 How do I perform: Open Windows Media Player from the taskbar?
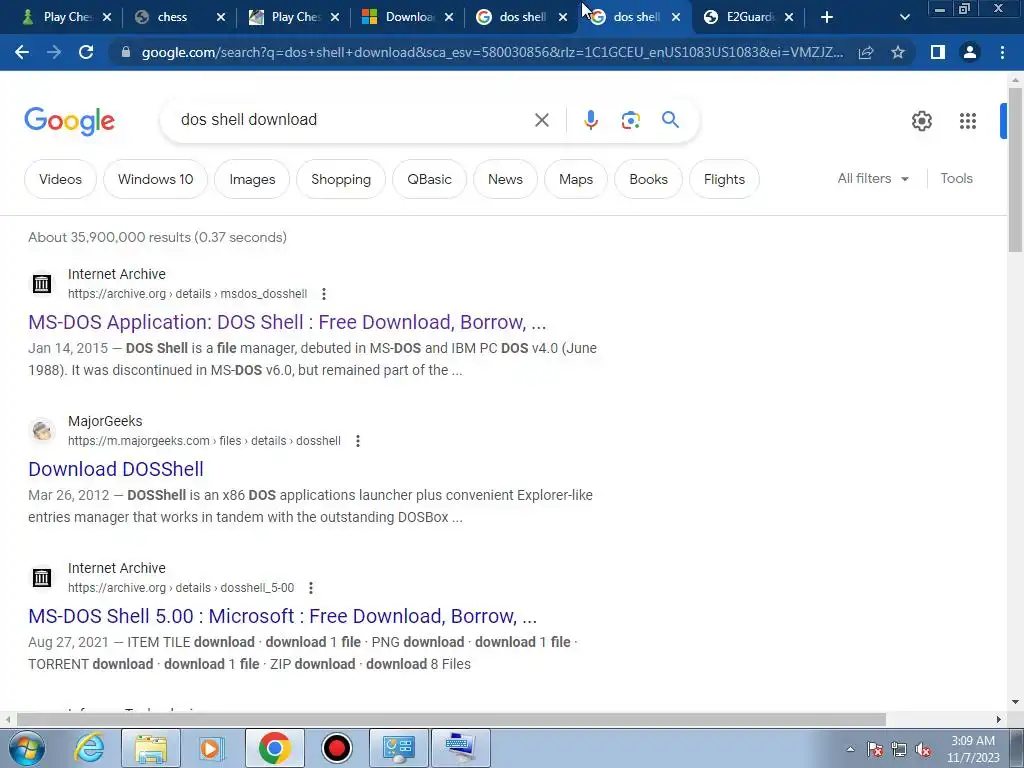(x=210, y=748)
